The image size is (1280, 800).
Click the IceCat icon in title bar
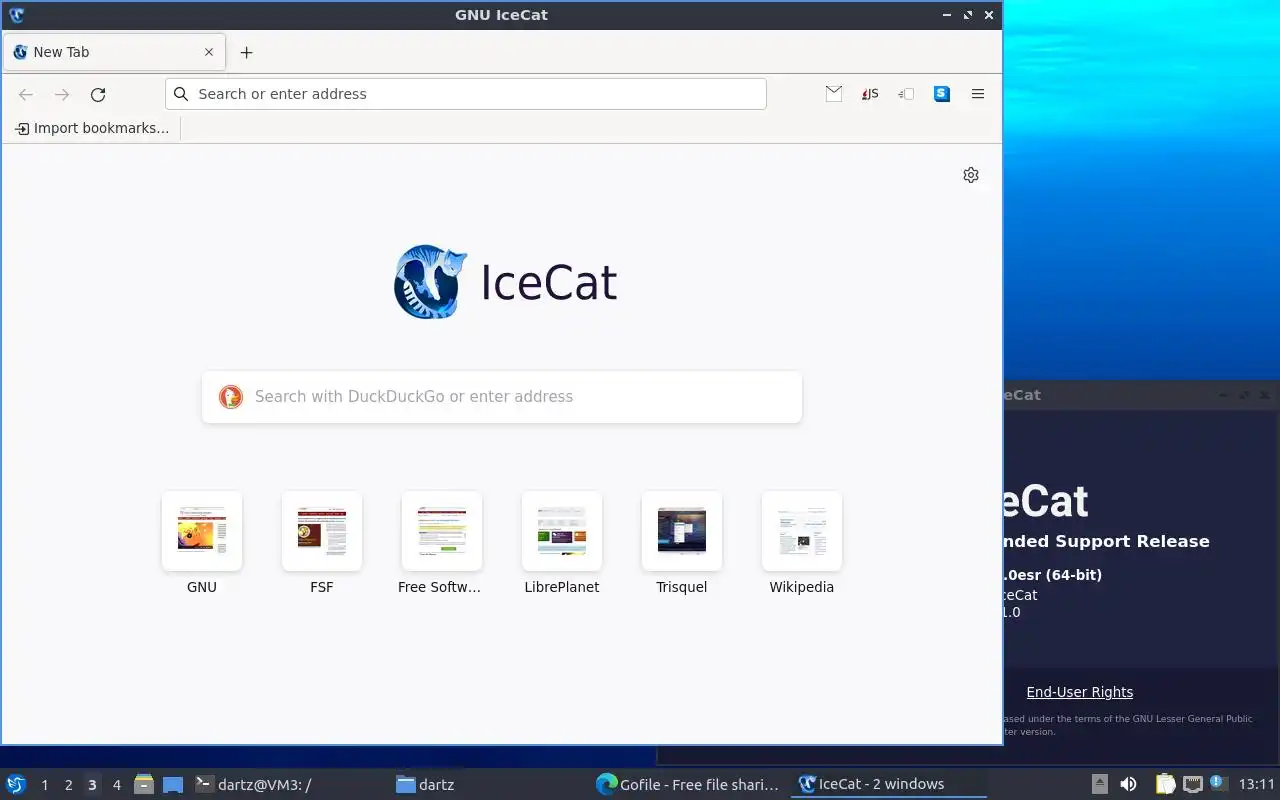(x=16, y=15)
